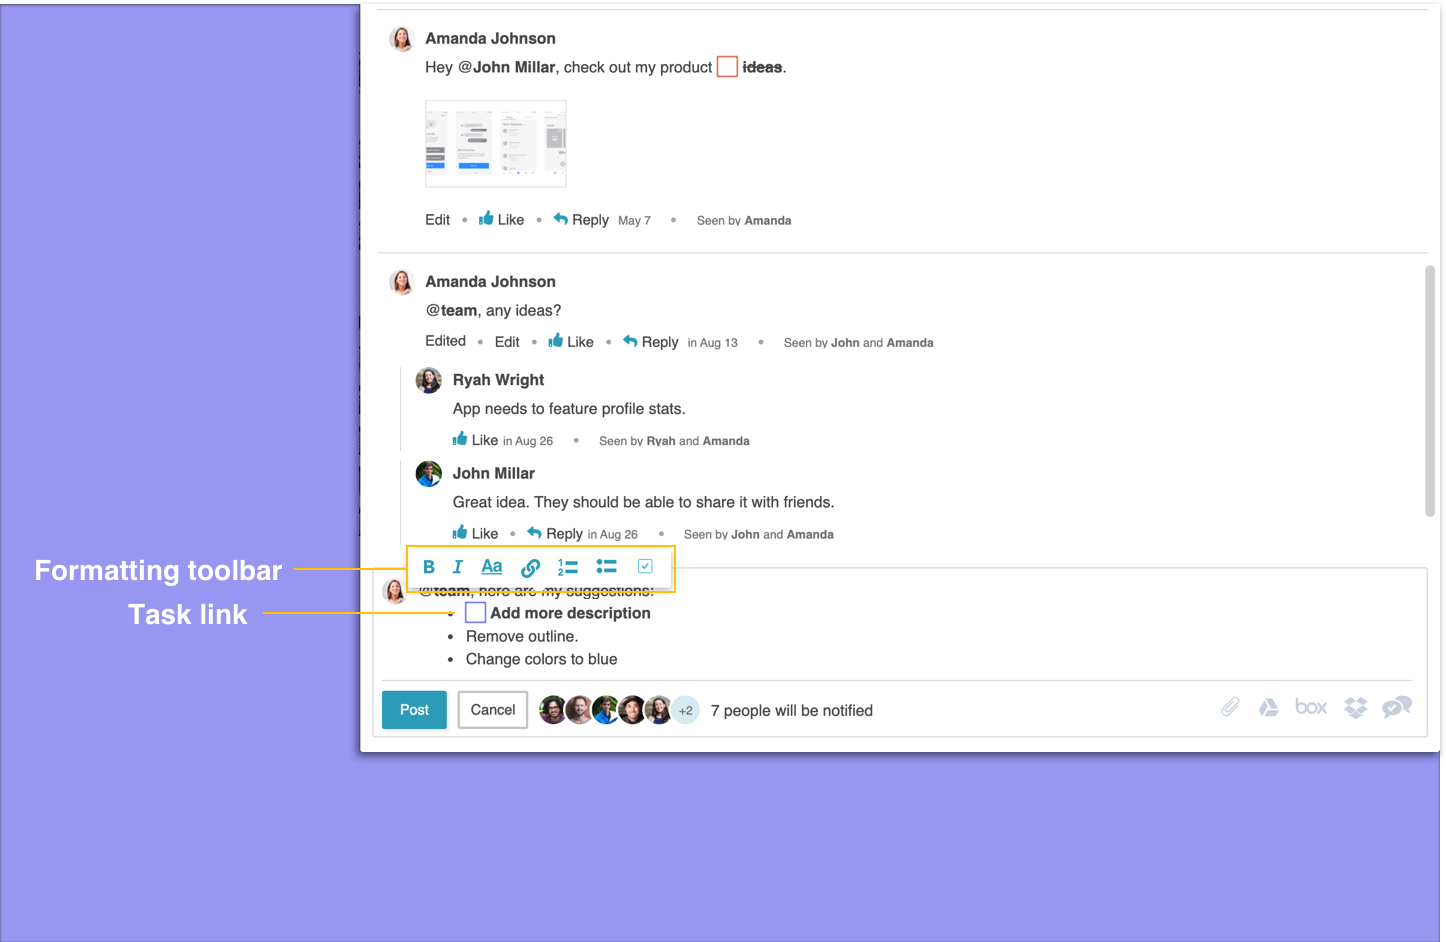This screenshot has height=942, width=1446.
Task: Open the attached mockup image thumbnail
Action: 496,143
